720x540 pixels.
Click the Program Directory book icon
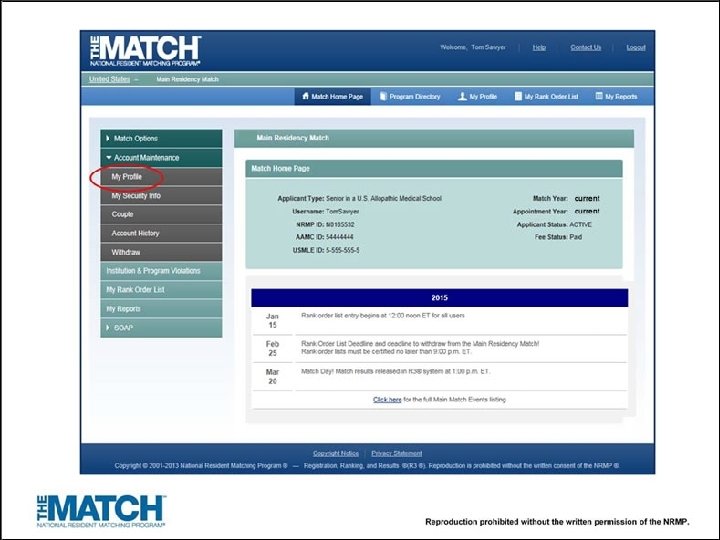[x=383, y=96]
